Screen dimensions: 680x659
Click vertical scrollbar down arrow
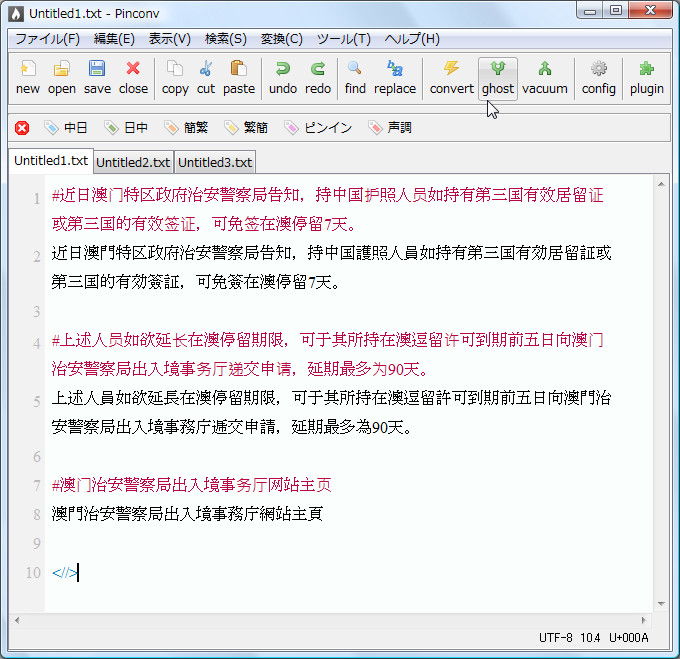coord(661,604)
